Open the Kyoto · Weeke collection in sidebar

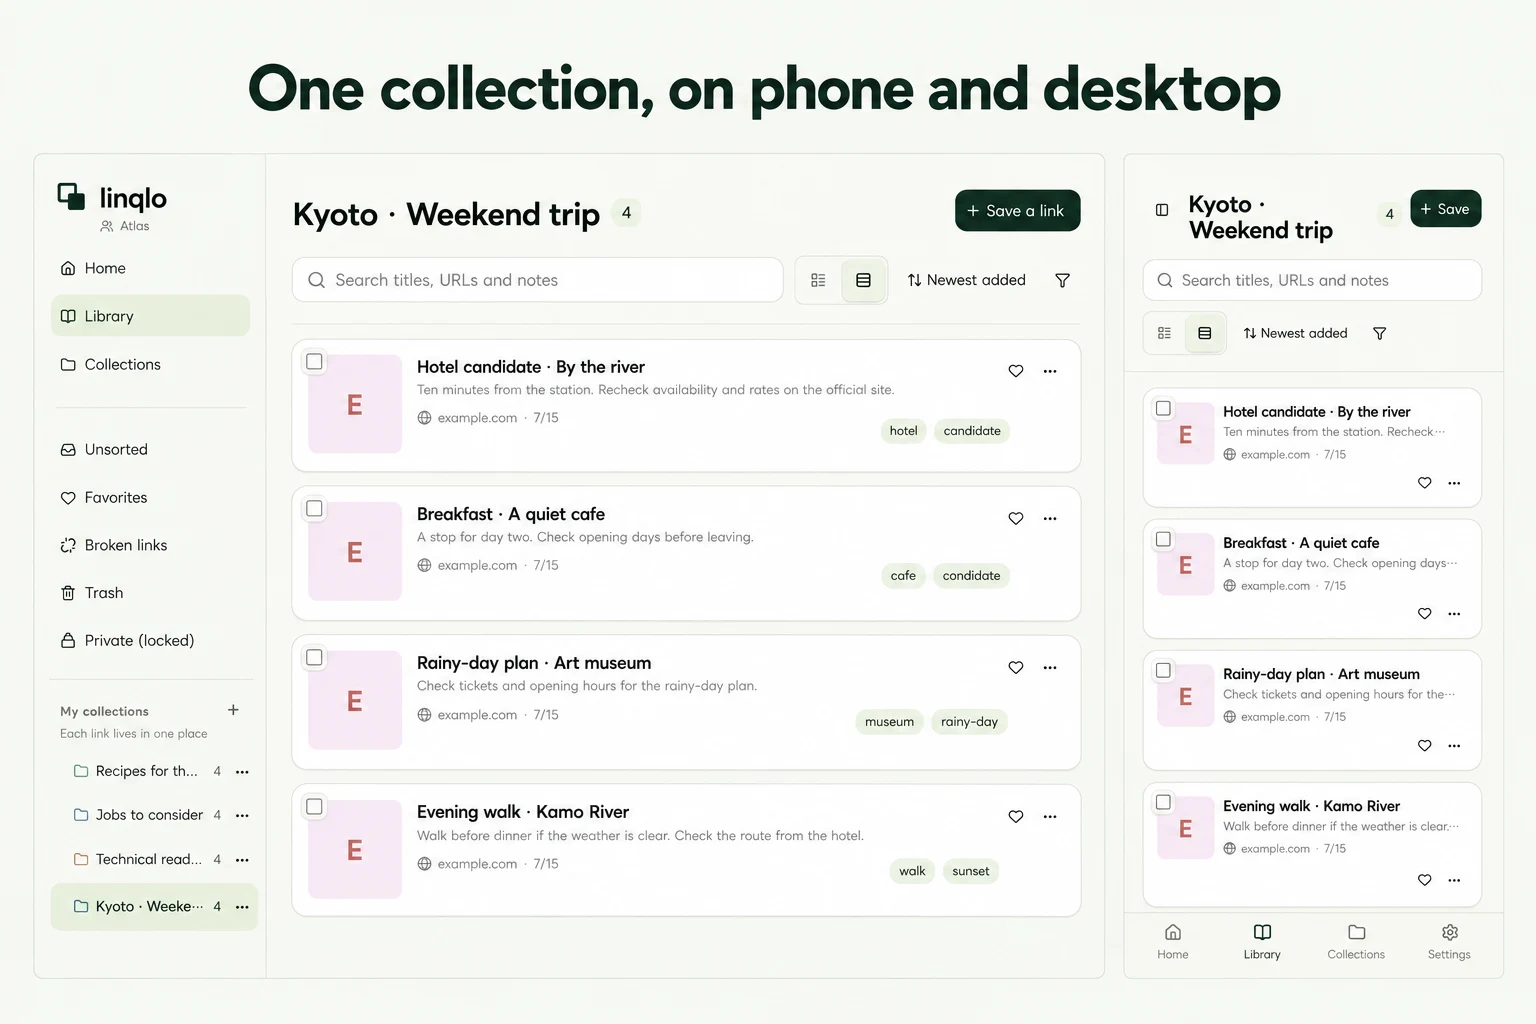tap(154, 907)
